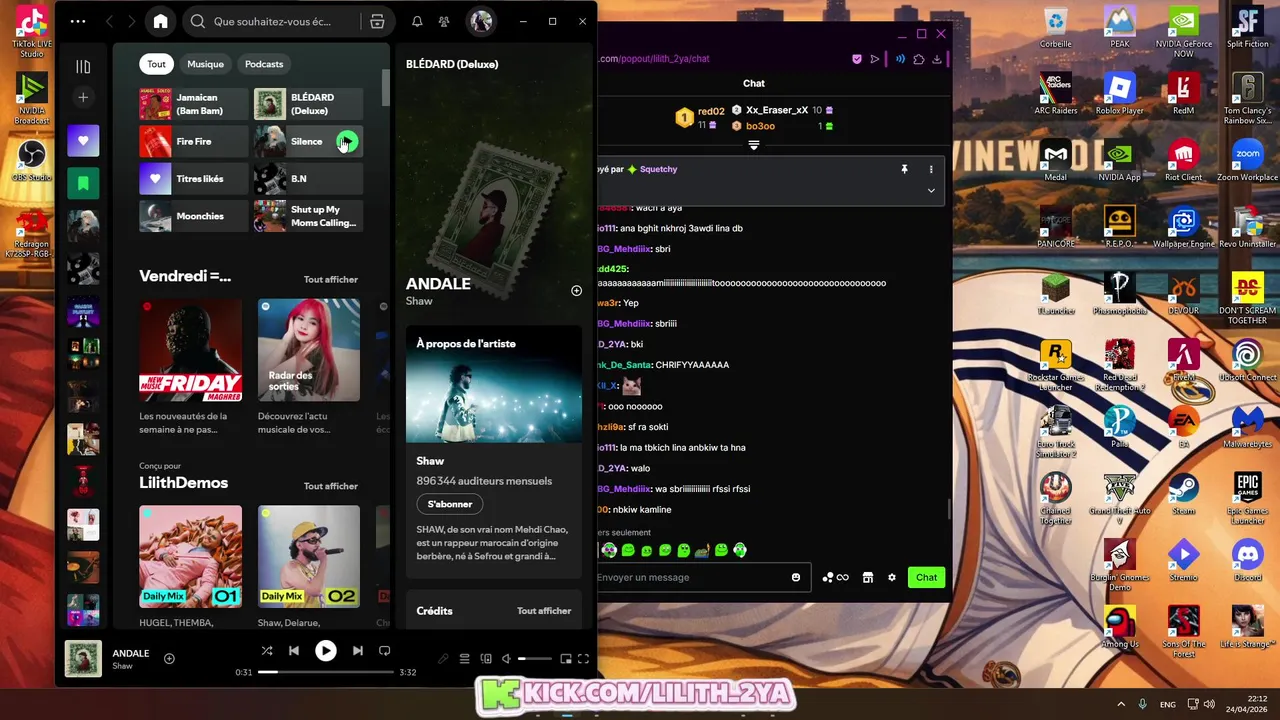Play Silence with green play button
The width and height of the screenshot is (1280, 720).
[346, 141]
